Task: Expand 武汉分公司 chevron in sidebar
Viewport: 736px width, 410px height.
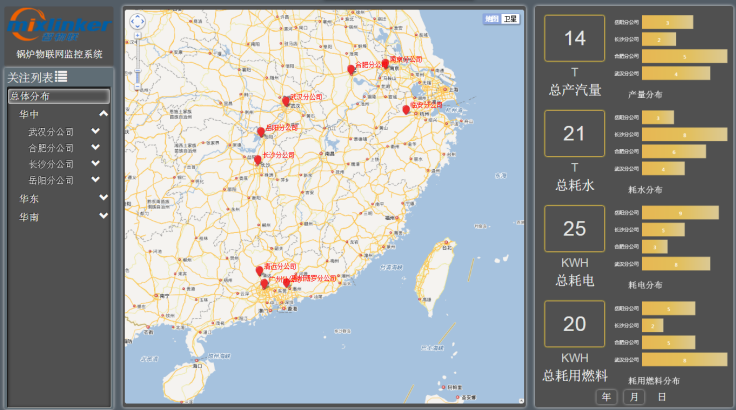Action: click(x=96, y=131)
